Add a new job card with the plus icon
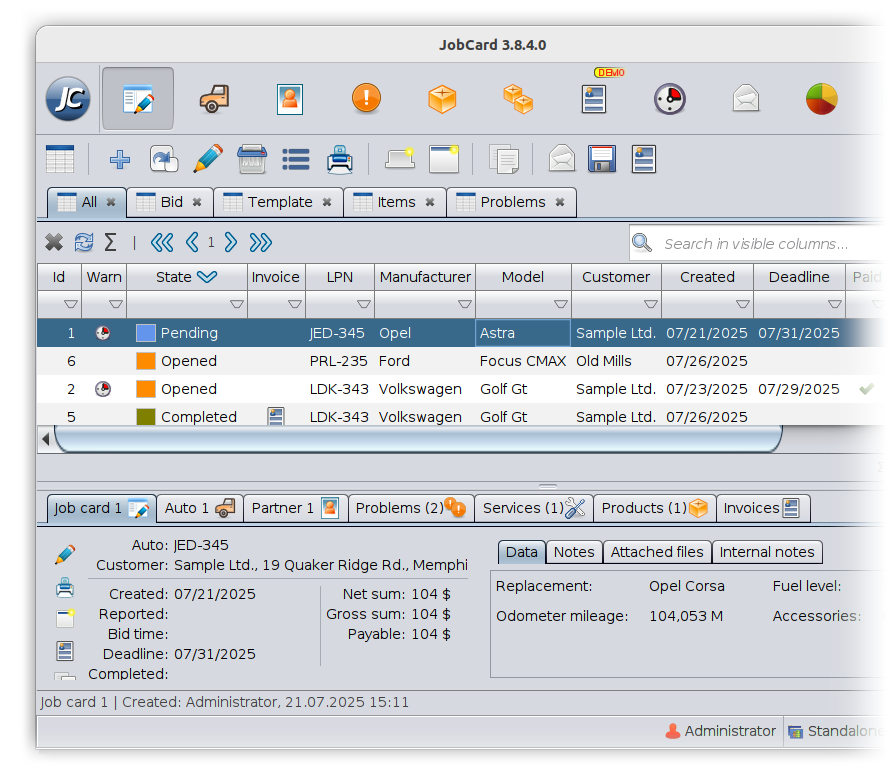 (119, 159)
